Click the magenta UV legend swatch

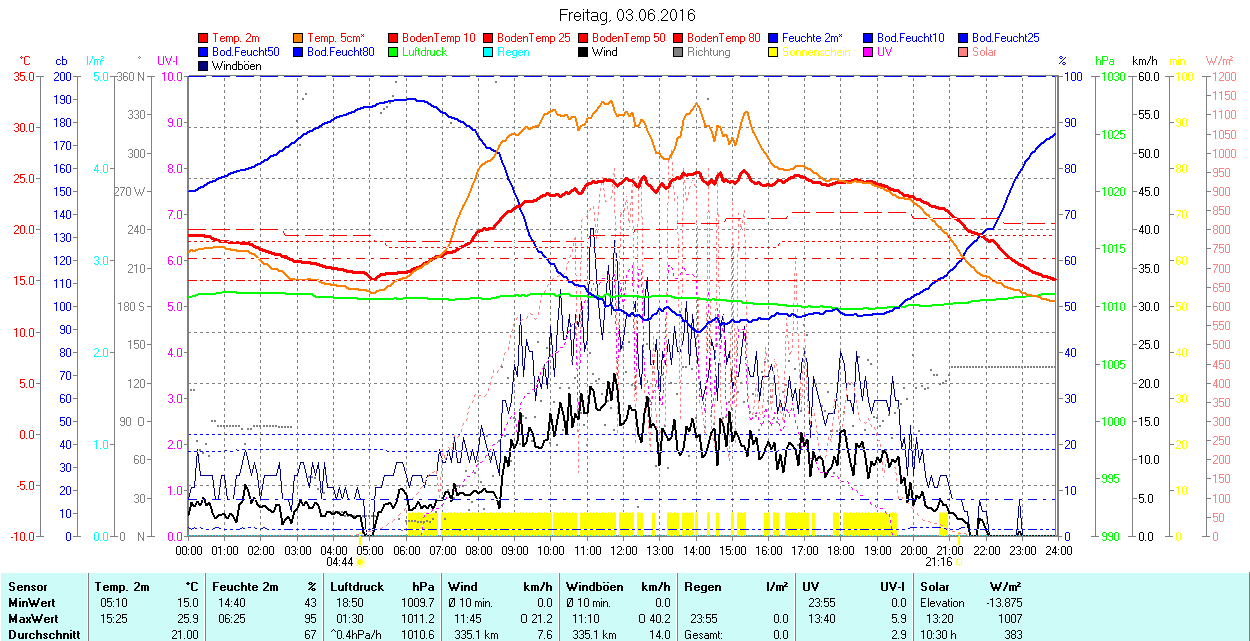pyautogui.click(x=867, y=52)
